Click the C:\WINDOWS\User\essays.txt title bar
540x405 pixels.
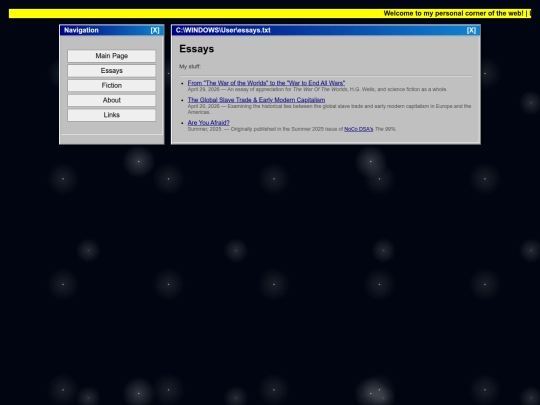pos(326,30)
